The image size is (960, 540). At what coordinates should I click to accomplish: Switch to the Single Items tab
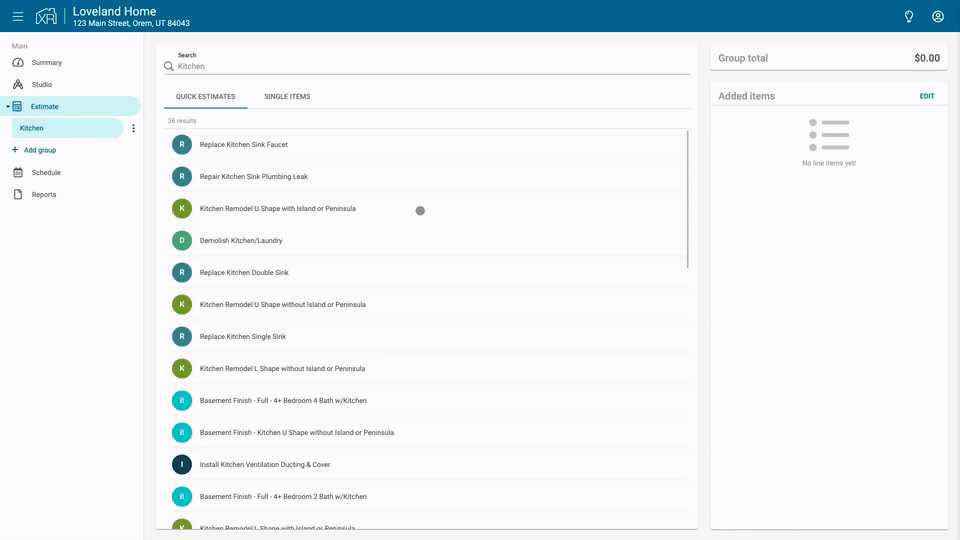click(x=287, y=97)
